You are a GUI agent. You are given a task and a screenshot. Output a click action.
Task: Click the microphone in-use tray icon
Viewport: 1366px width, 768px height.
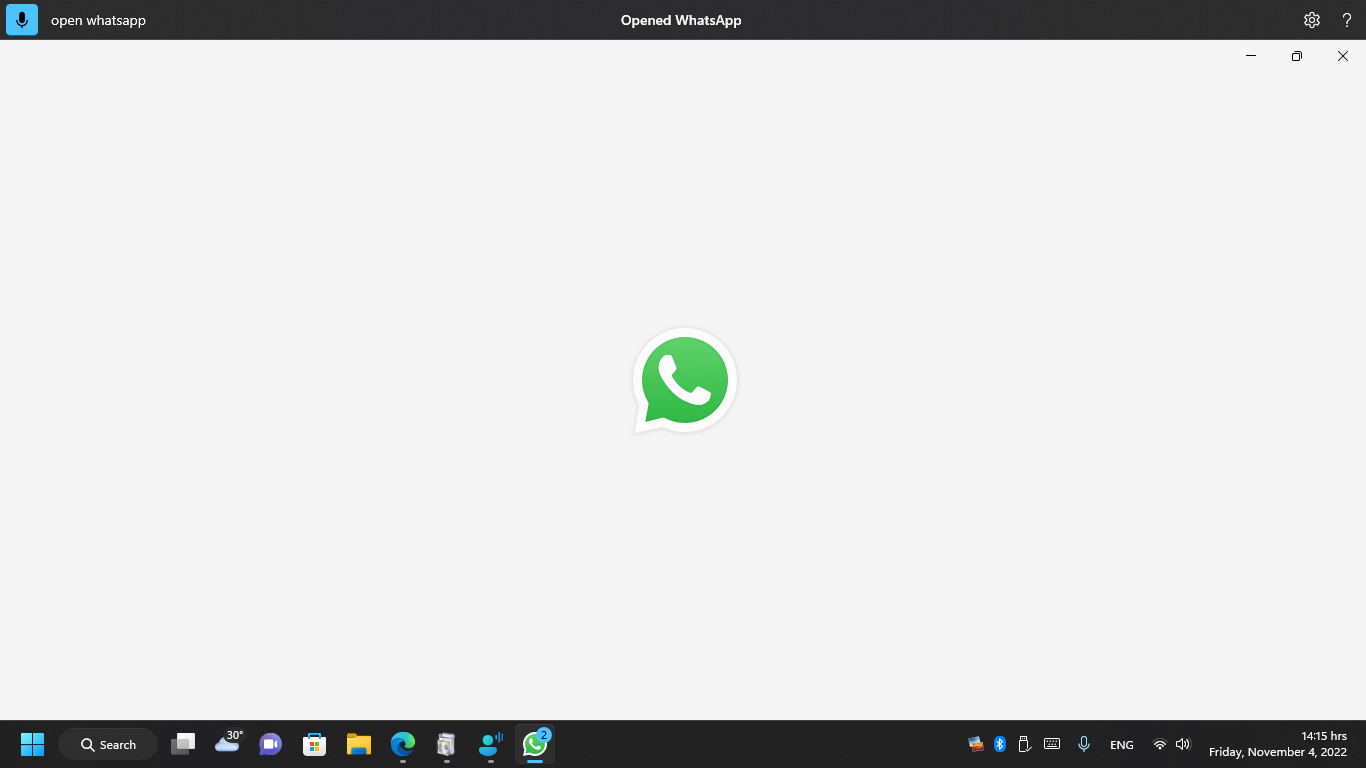pyautogui.click(x=1084, y=744)
